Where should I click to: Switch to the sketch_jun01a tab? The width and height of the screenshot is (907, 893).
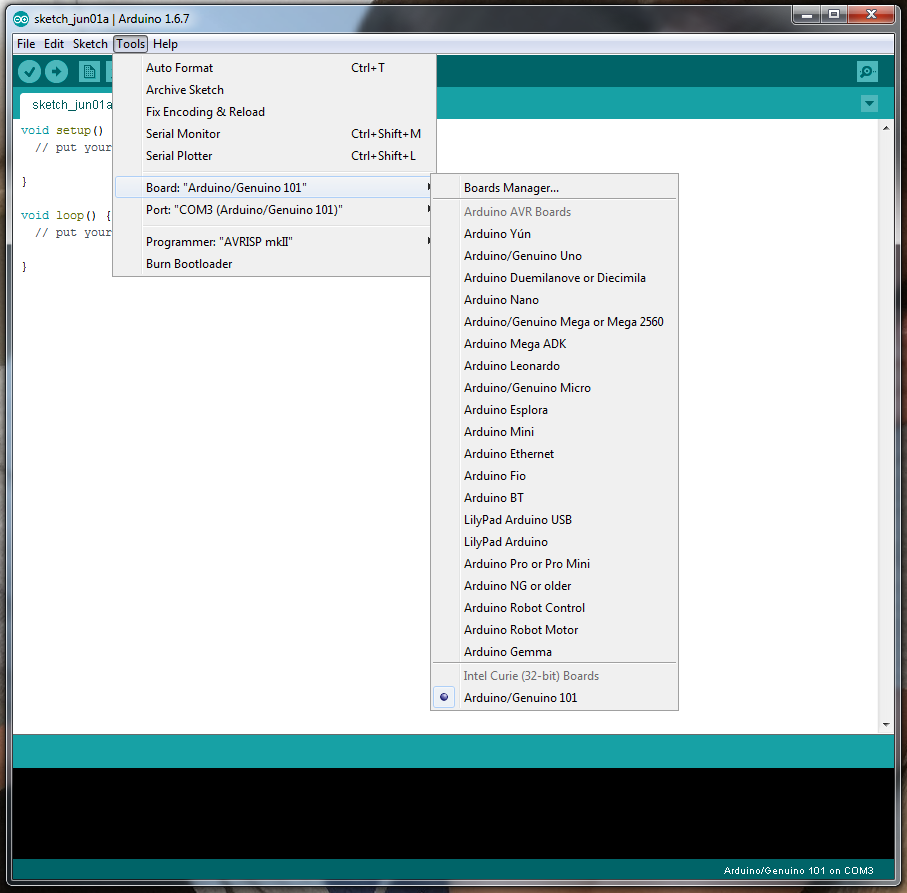(67, 105)
